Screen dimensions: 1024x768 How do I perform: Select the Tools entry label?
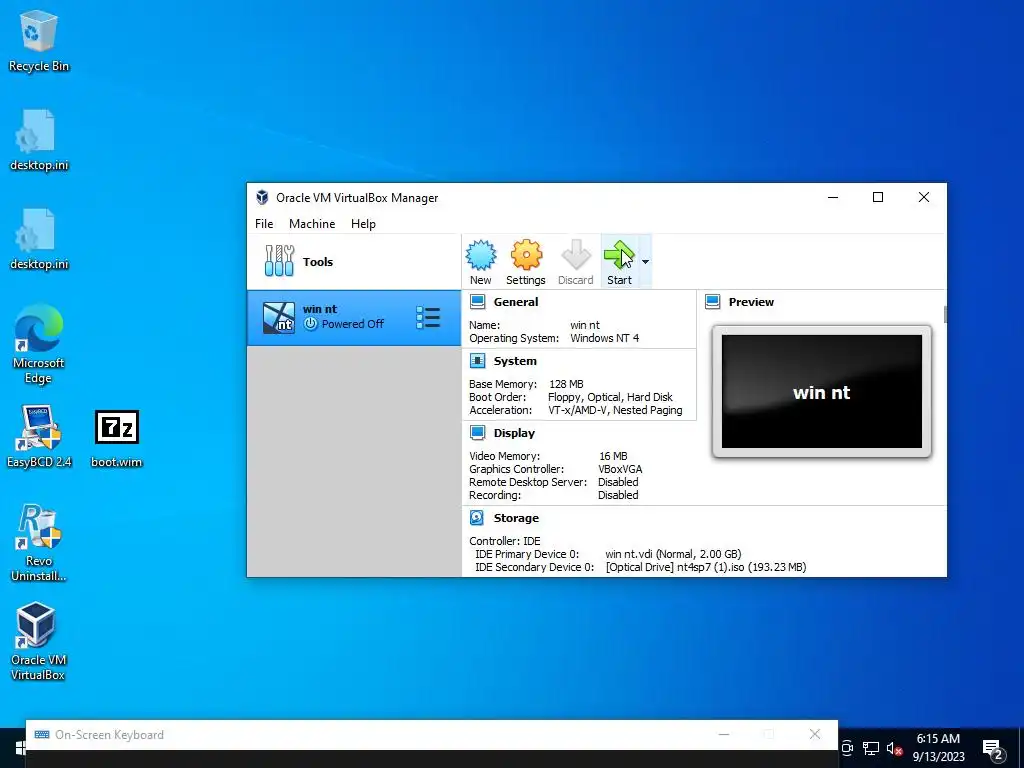tap(317, 262)
